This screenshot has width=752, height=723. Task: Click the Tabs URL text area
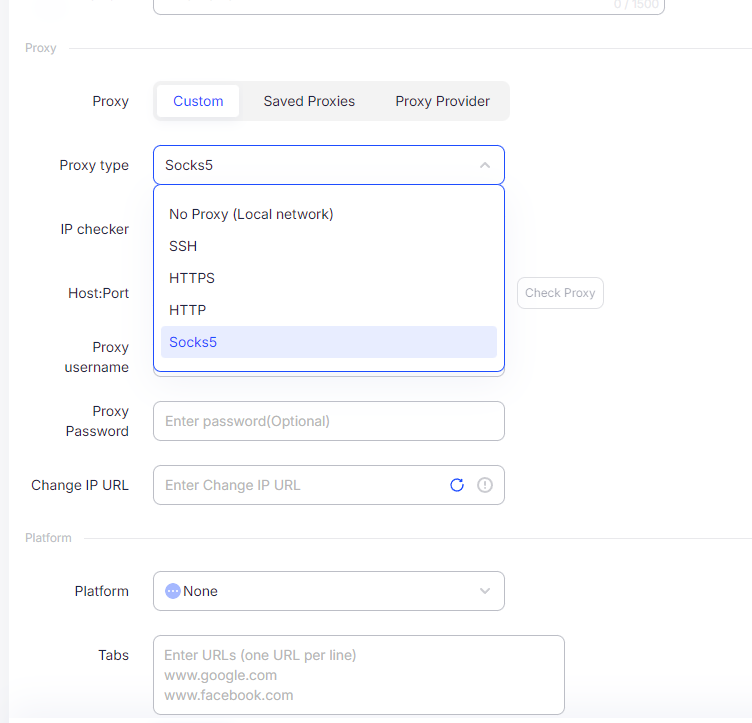pyautogui.click(x=358, y=675)
